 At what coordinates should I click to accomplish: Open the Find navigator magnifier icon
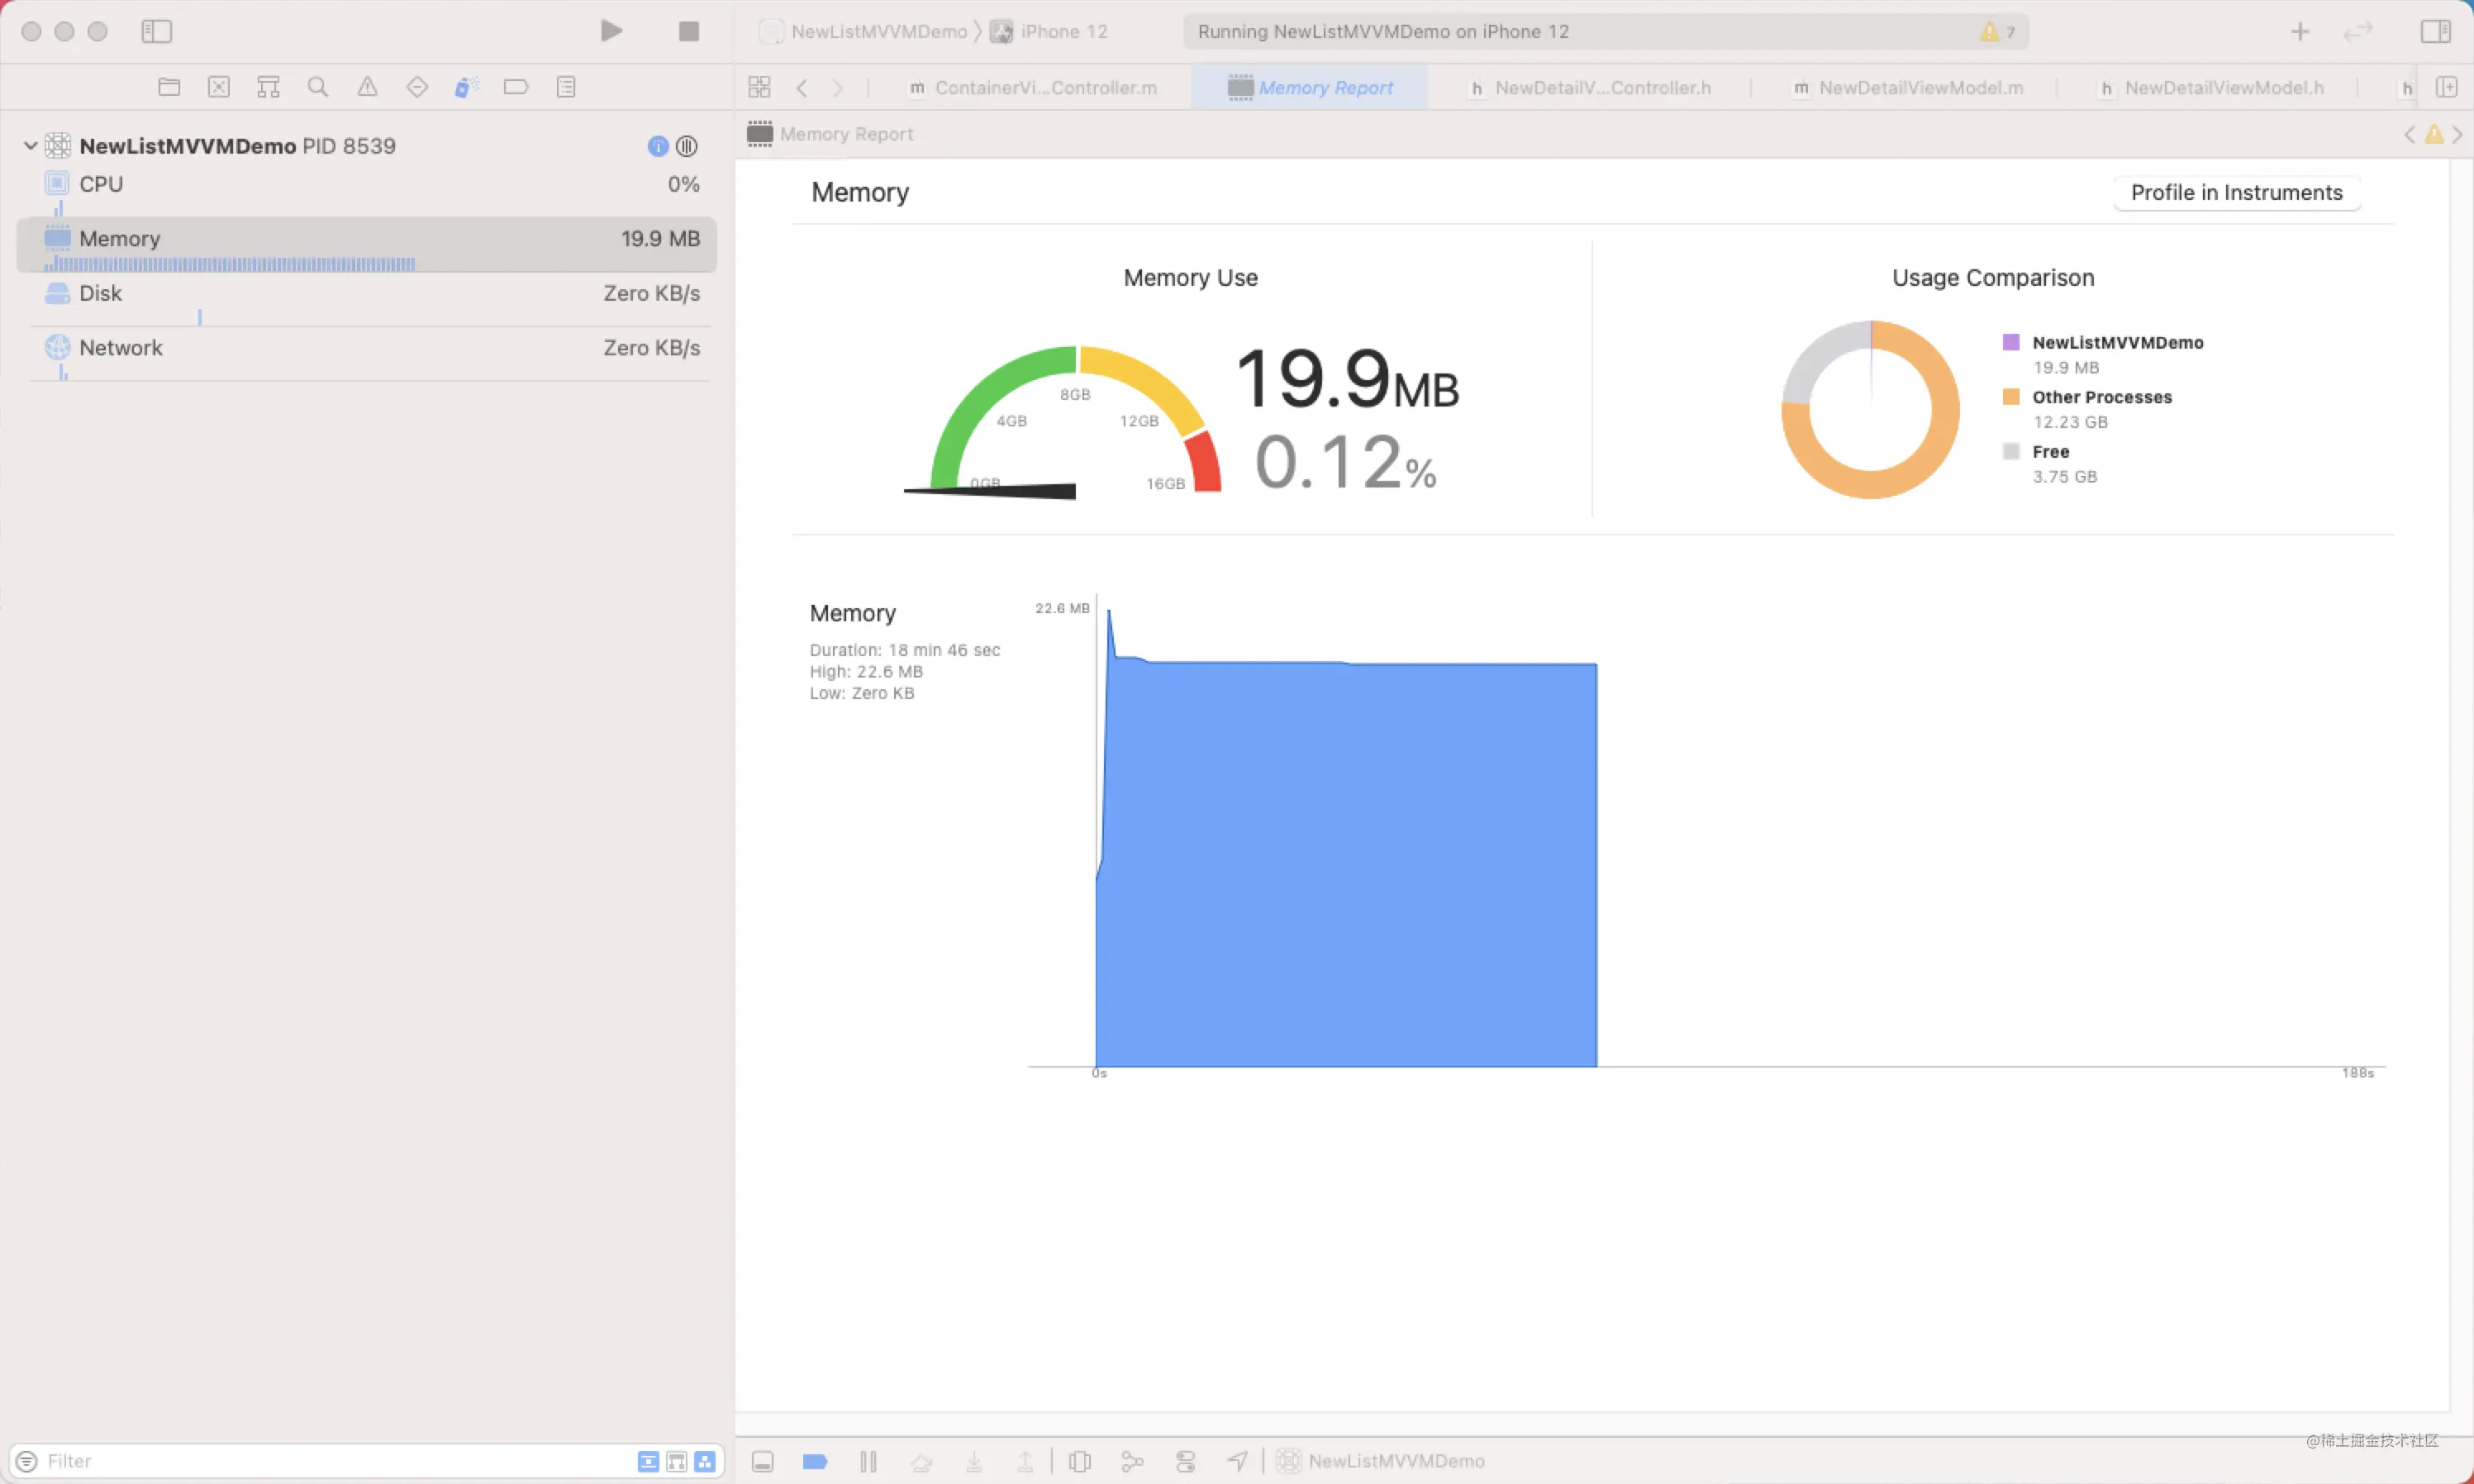[x=317, y=87]
